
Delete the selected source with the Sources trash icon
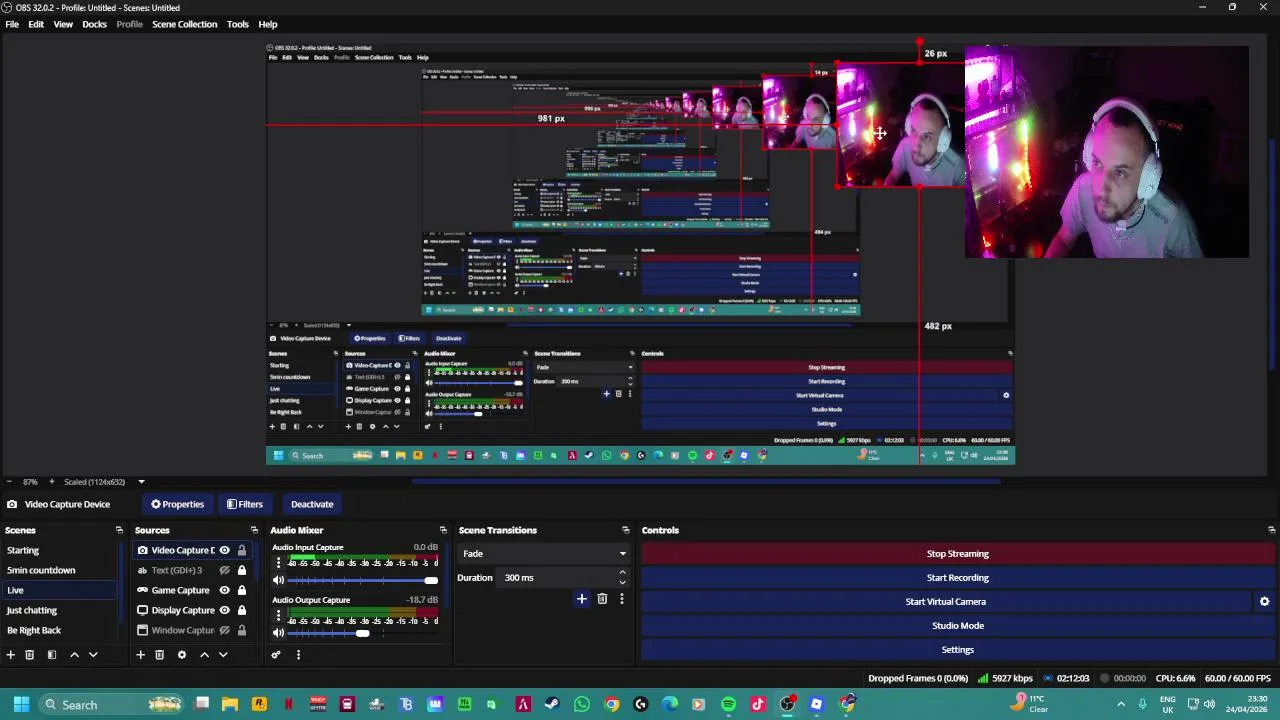coord(159,655)
